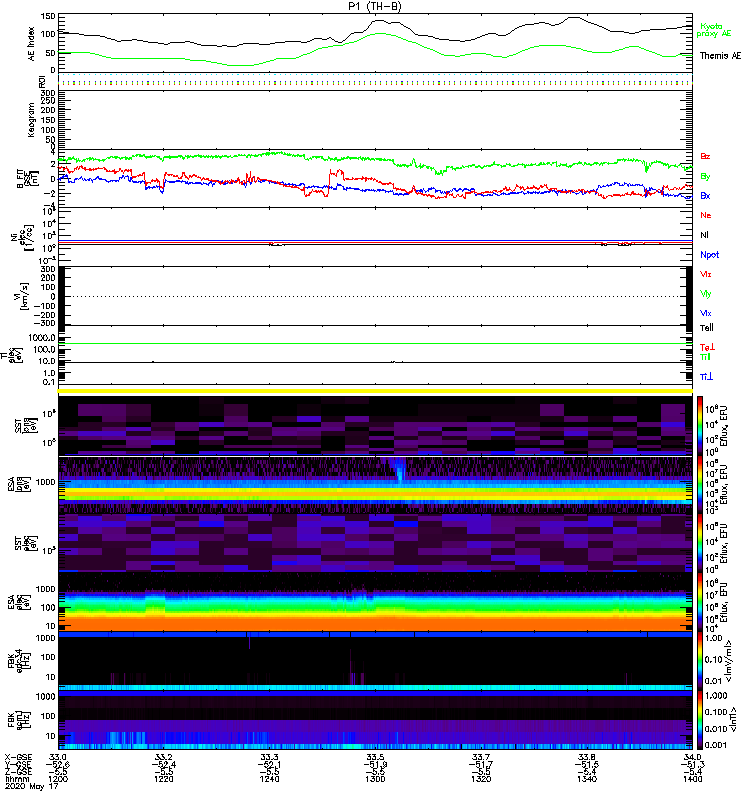Click the color bar beside FBK edc34 panel
This screenshot has width=750, height=800.
point(700,661)
